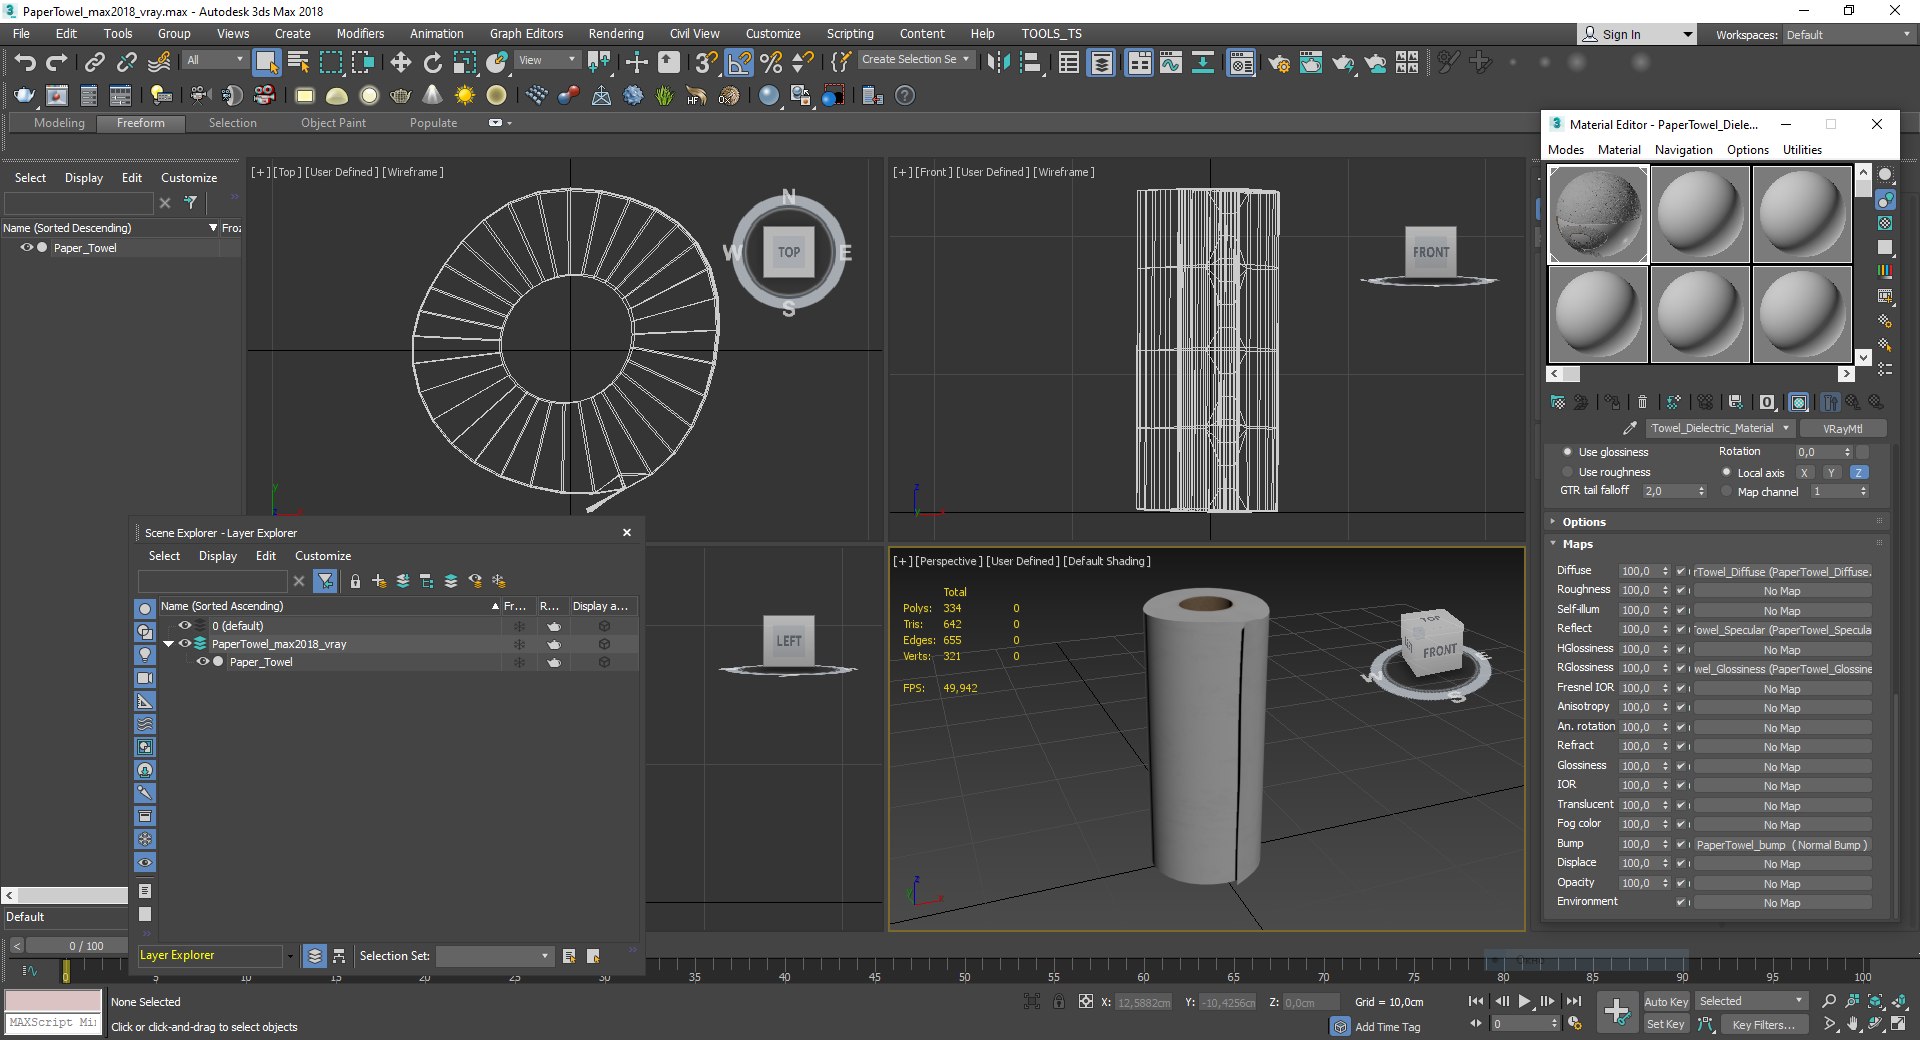
Task: Select the first textured material sample sphere
Action: [1598, 214]
